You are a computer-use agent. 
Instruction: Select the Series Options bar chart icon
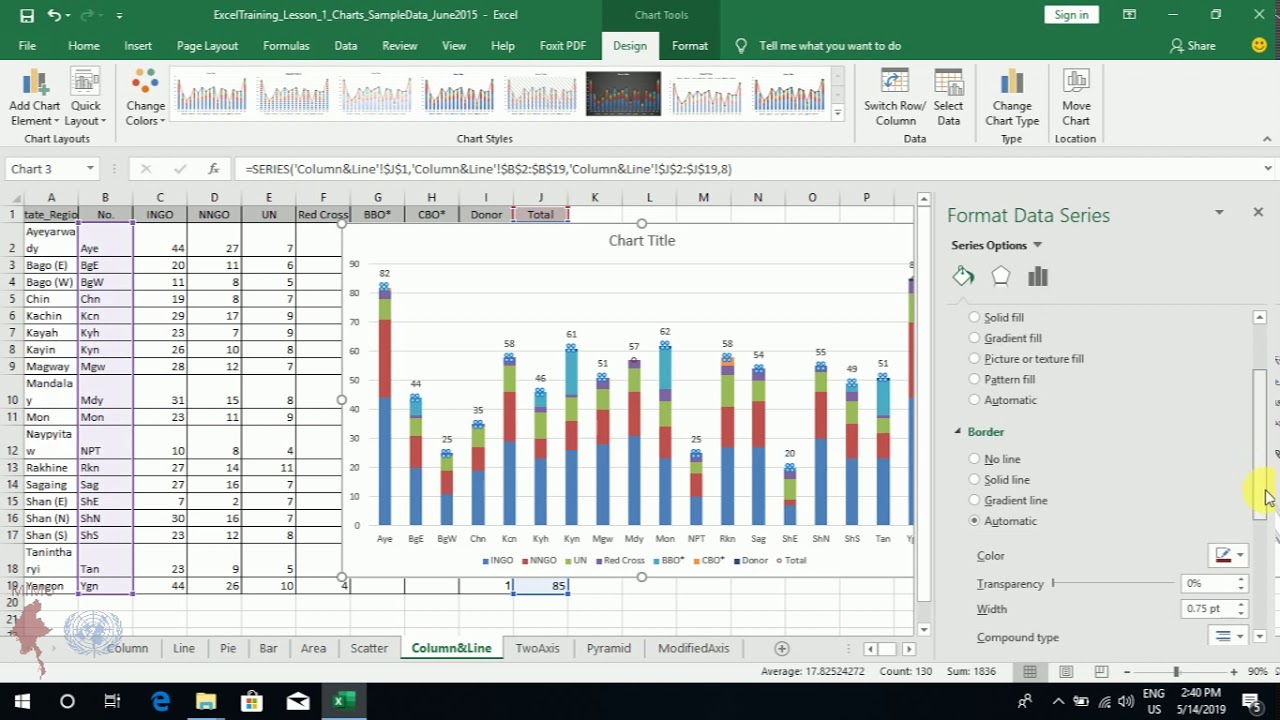[1038, 277]
